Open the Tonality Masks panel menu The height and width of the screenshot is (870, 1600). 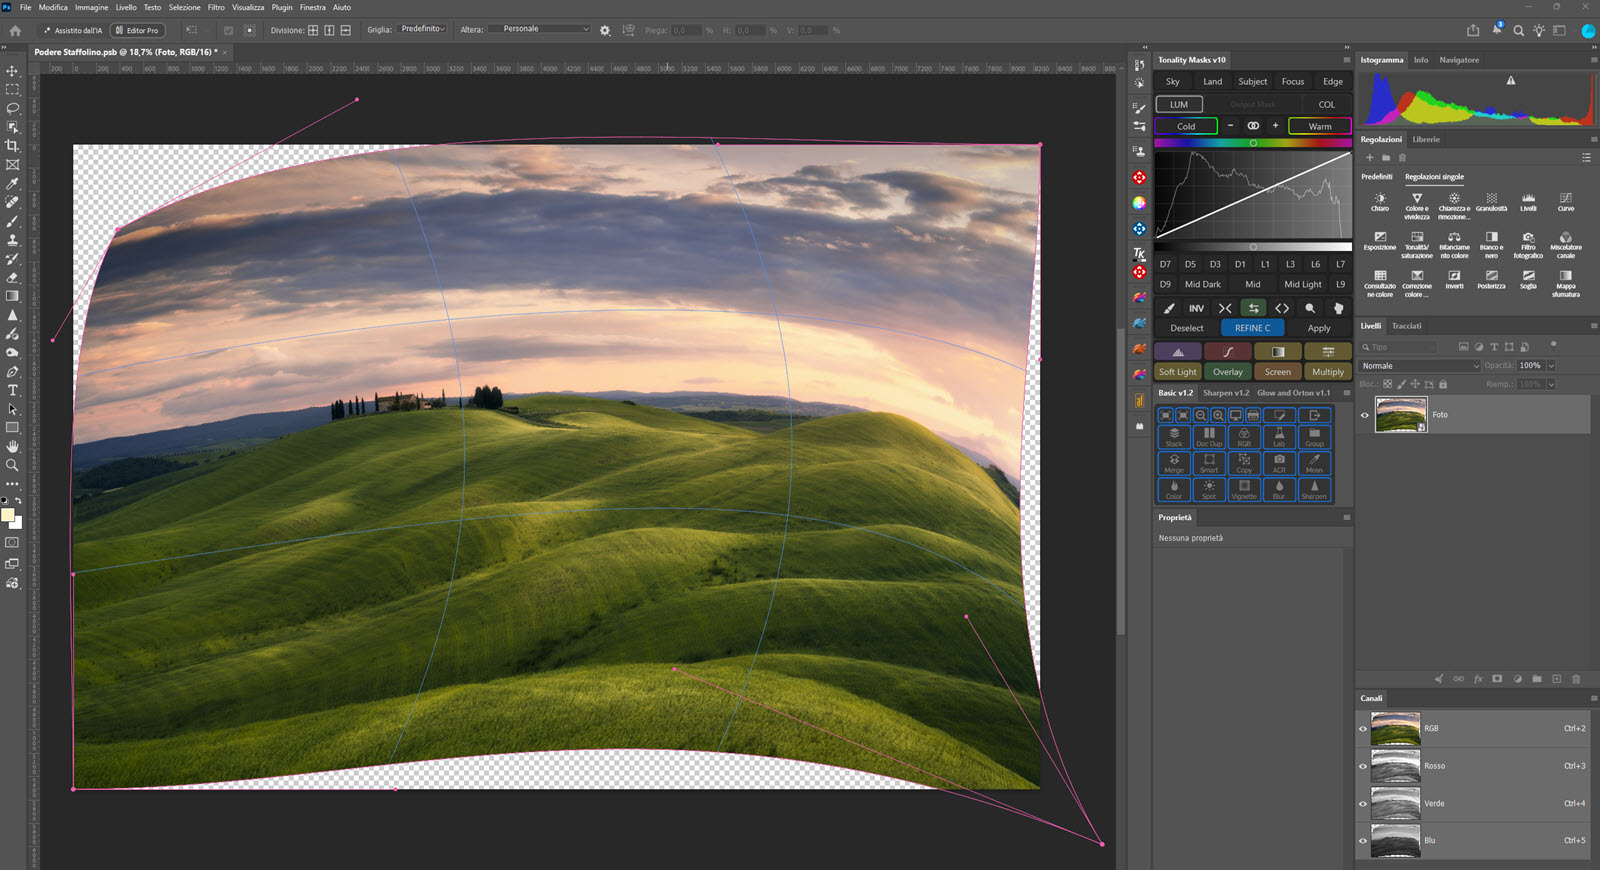[x=1346, y=60]
